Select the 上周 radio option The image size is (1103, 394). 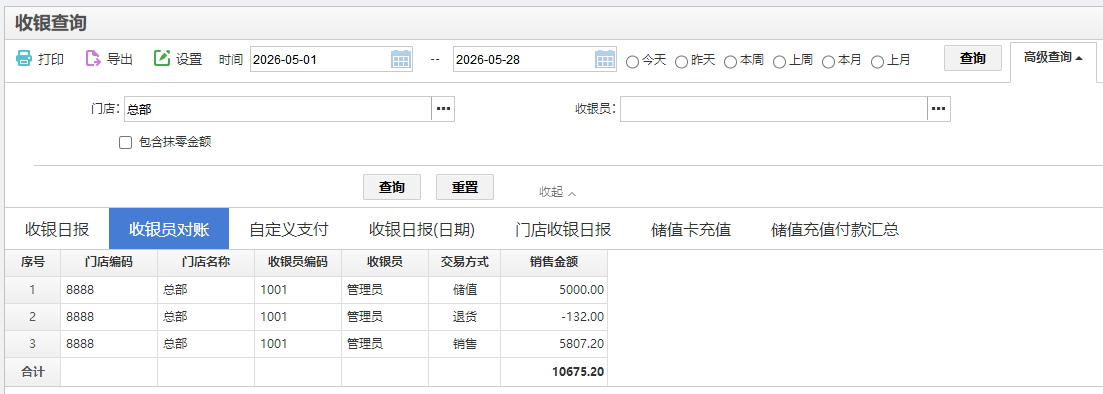point(779,62)
